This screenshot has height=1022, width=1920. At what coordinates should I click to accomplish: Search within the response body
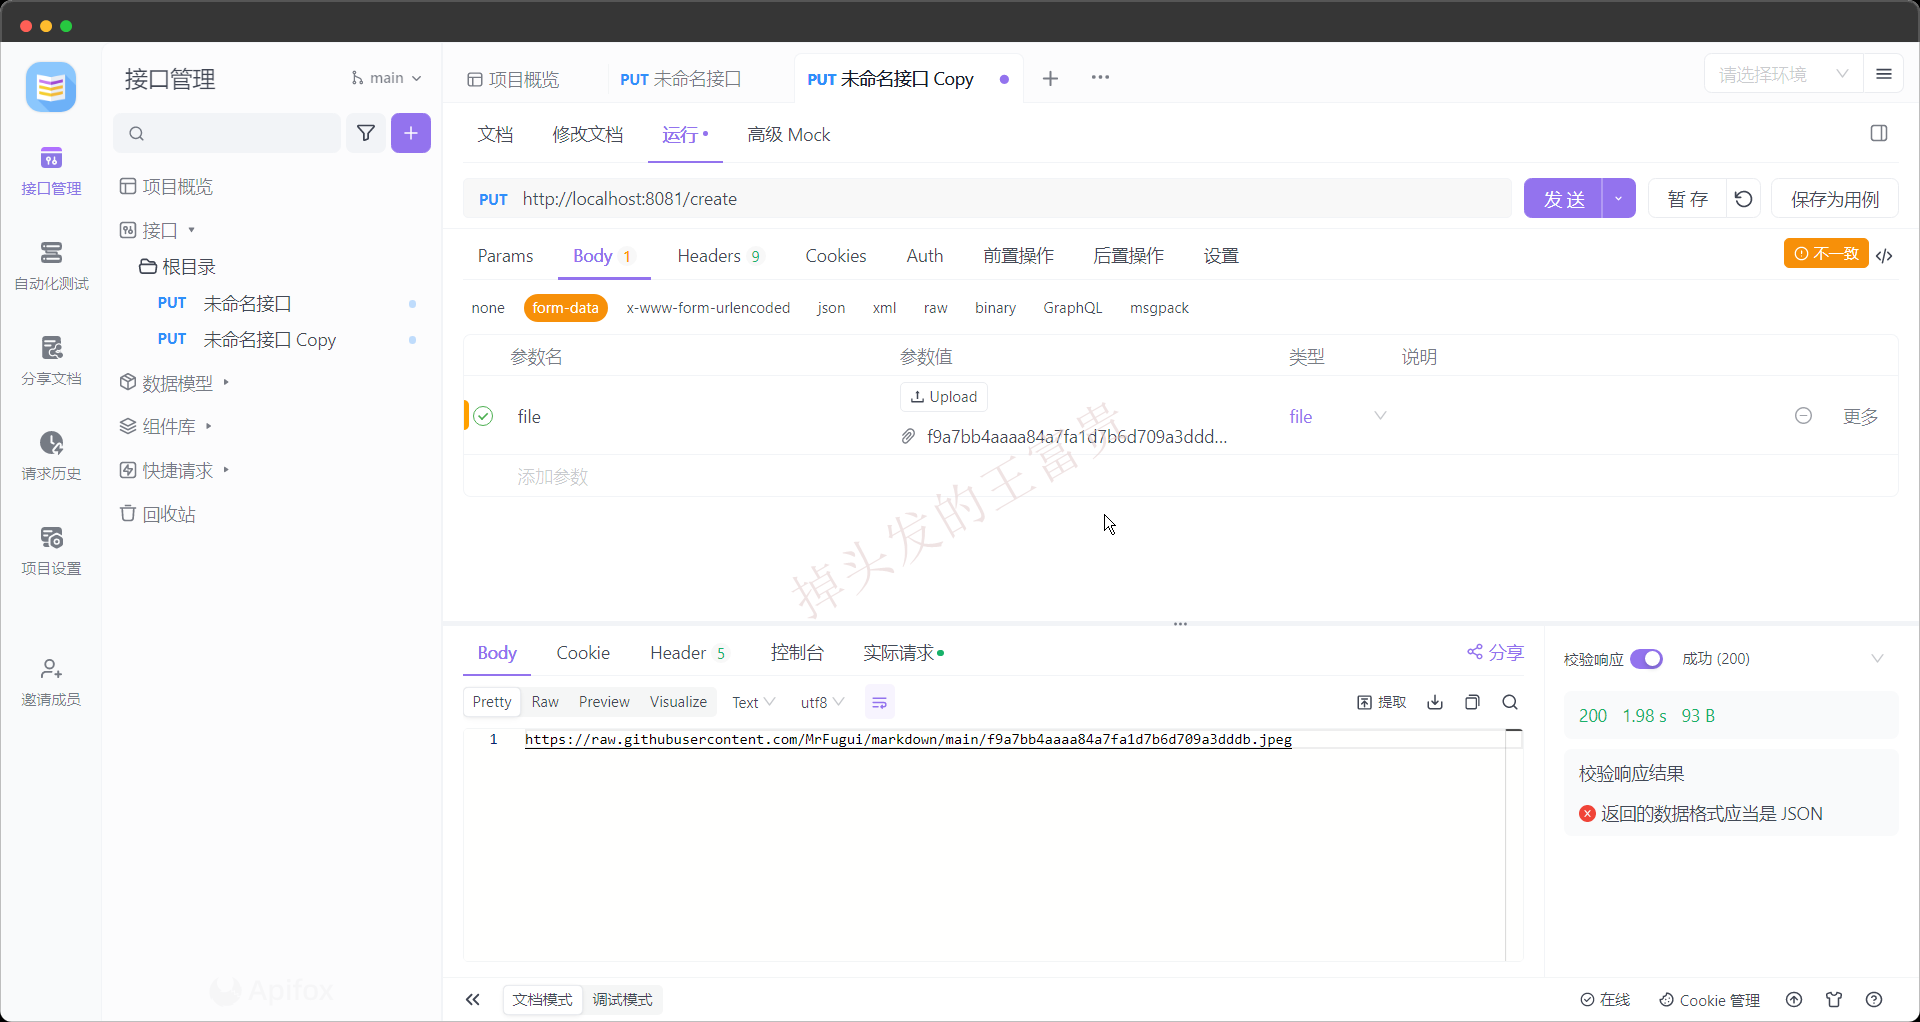click(x=1510, y=702)
